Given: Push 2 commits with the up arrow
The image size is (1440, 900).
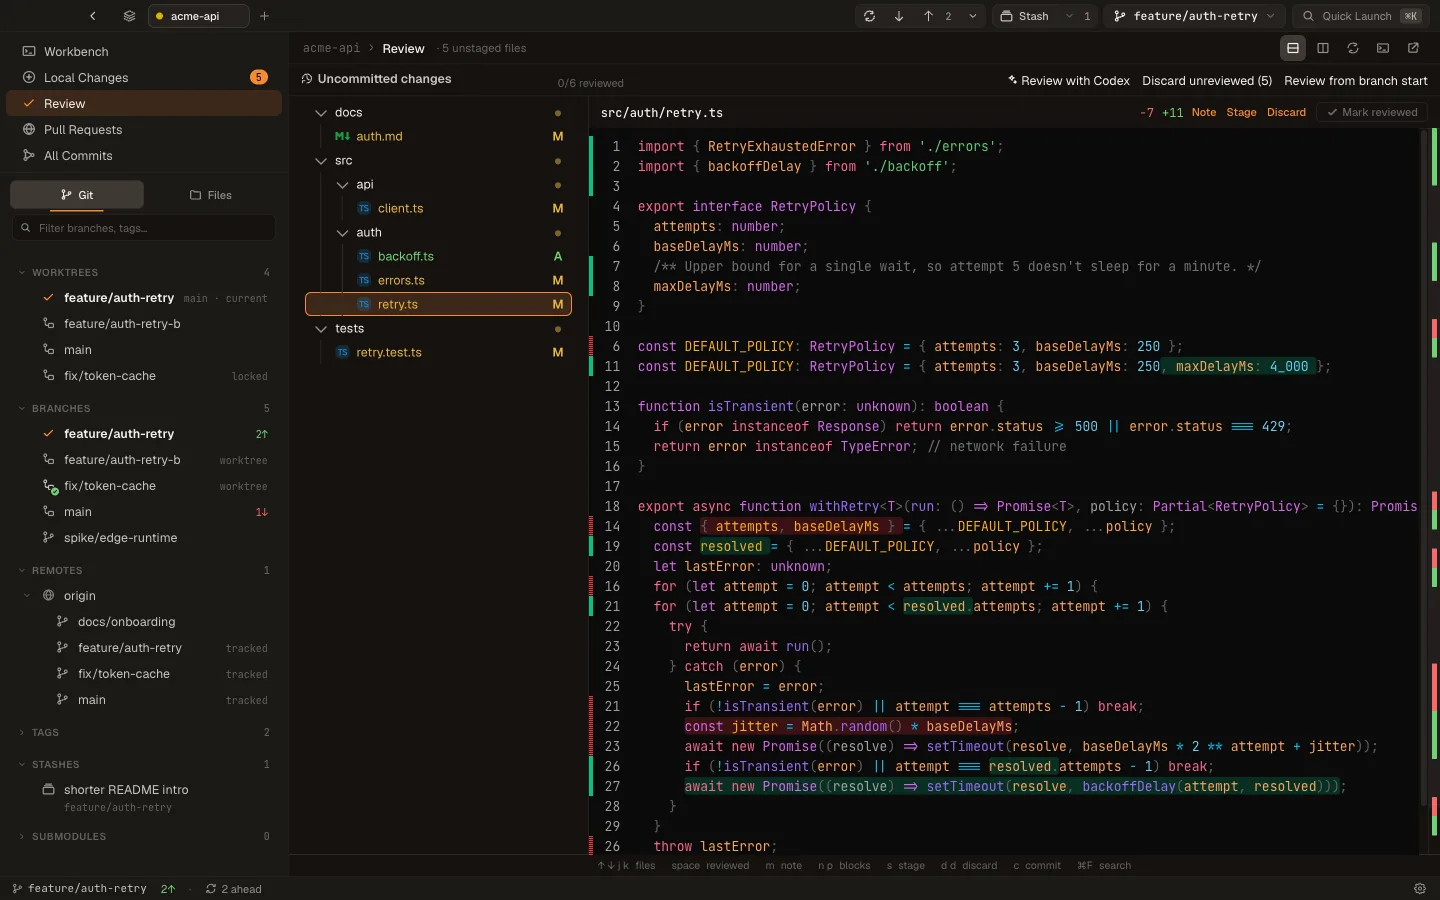Looking at the screenshot, I should coord(937,16).
